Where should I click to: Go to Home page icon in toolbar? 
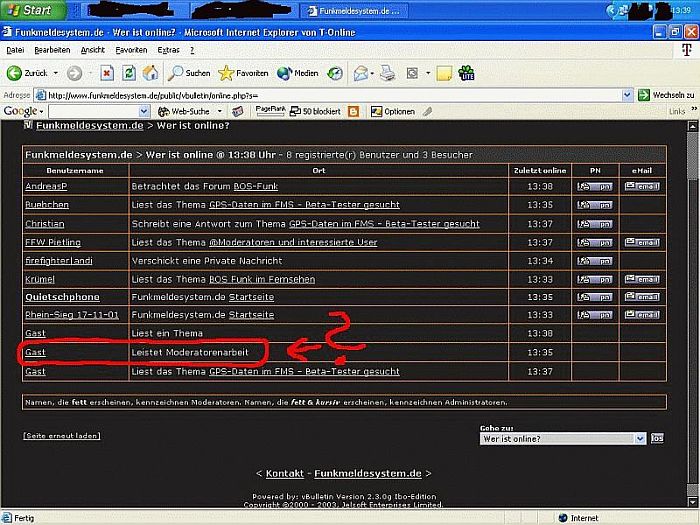click(x=150, y=73)
